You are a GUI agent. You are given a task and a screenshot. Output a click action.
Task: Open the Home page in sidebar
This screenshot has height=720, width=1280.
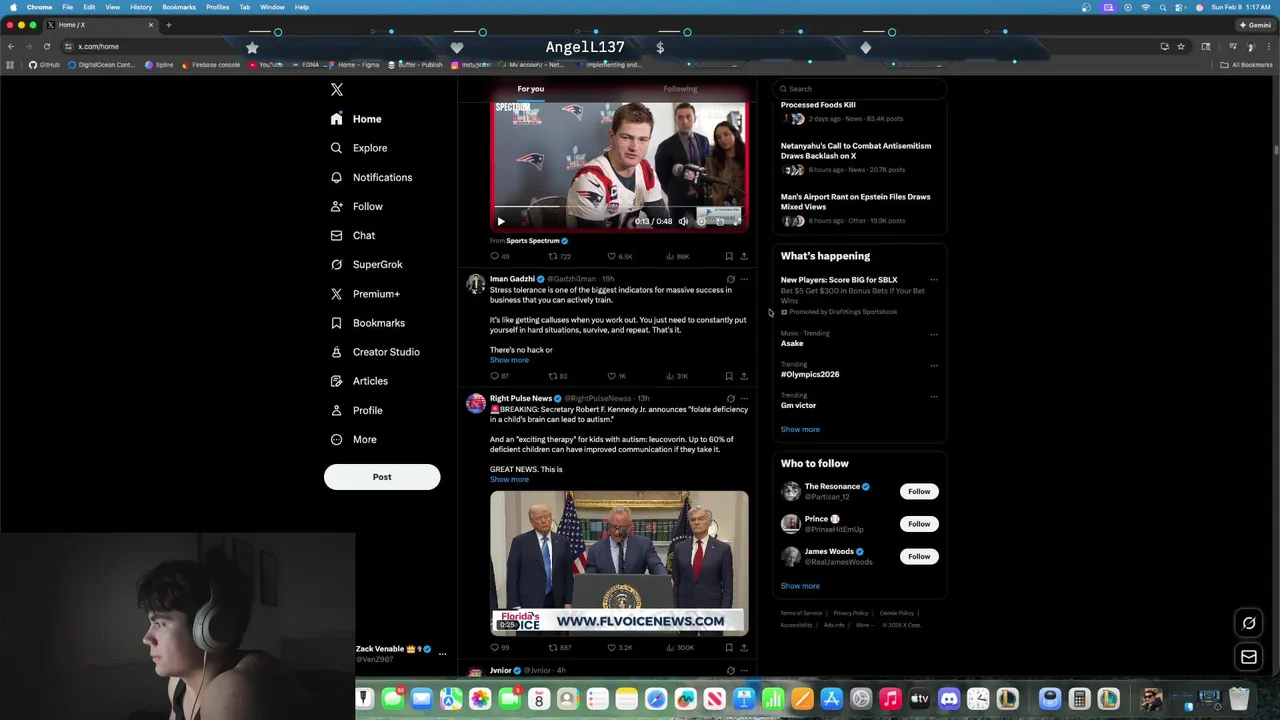[x=356, y=119]
